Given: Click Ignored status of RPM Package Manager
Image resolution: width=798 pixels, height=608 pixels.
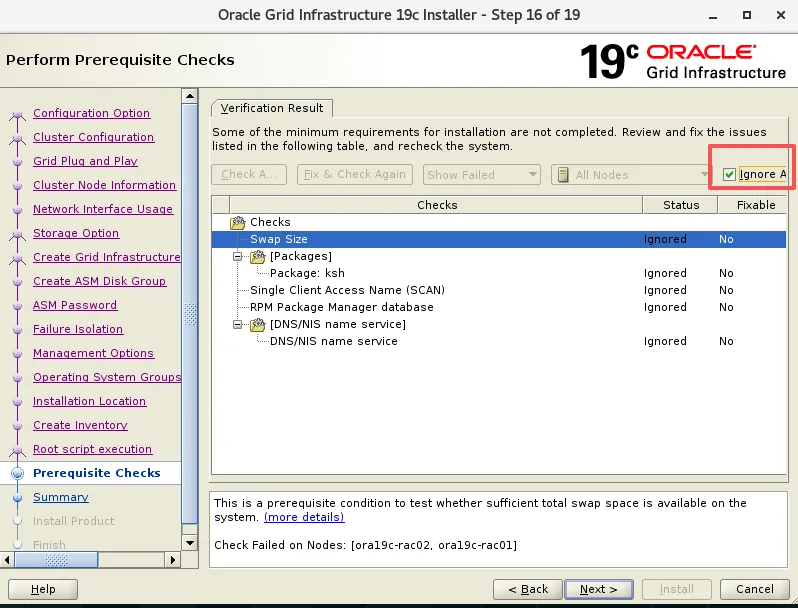Looking at the screenshot, I should click(x=665, y=307).
